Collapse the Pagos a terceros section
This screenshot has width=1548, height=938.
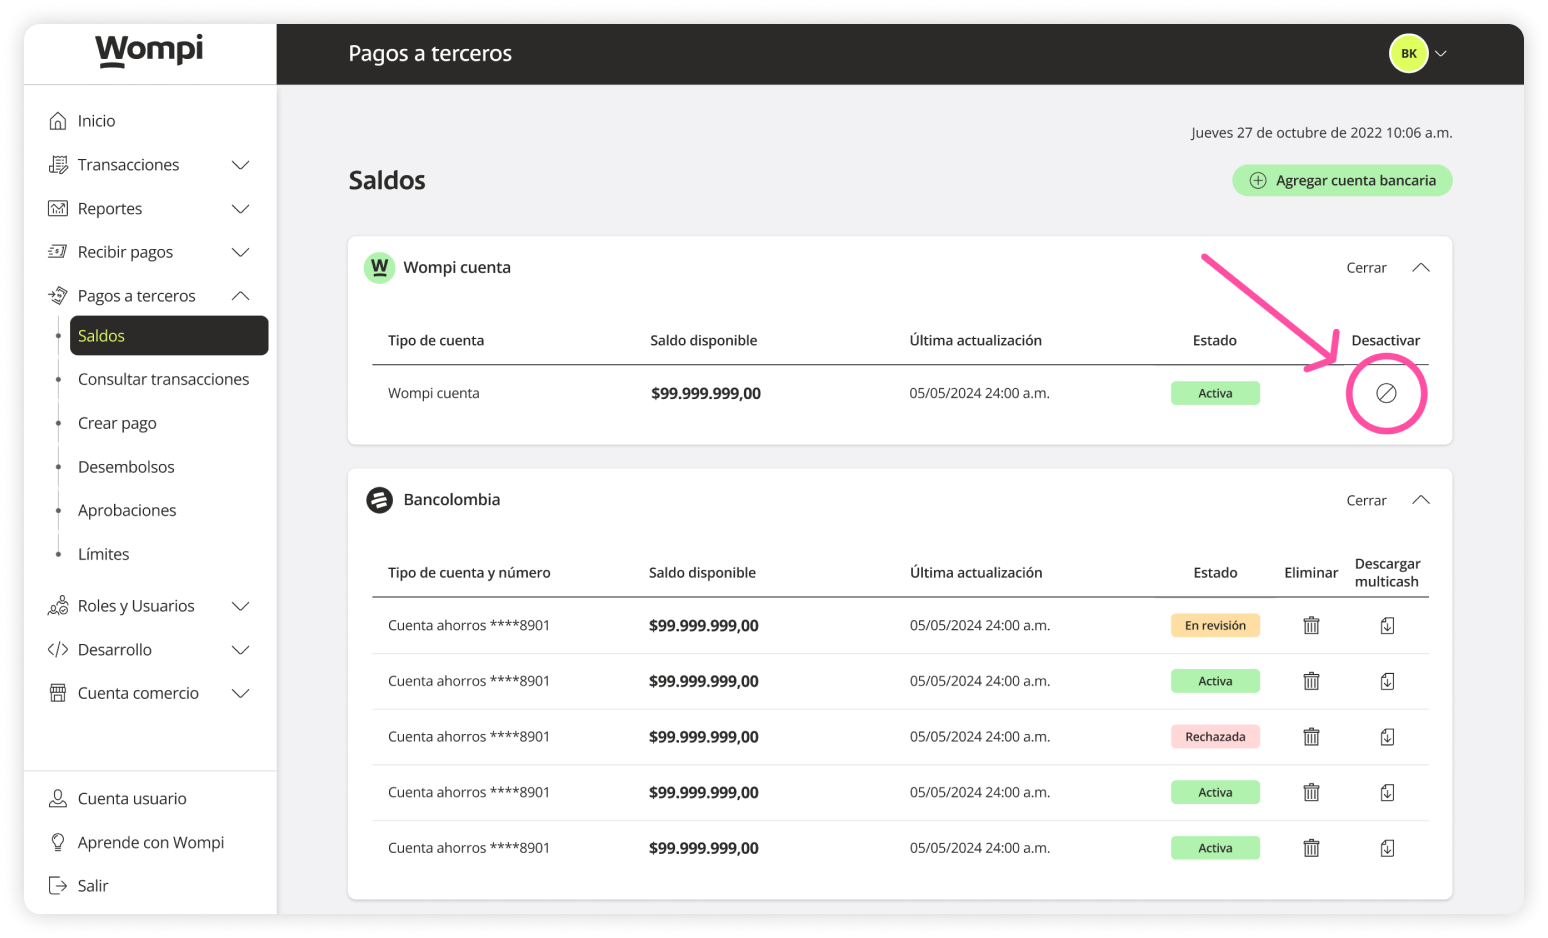point(240,296)
